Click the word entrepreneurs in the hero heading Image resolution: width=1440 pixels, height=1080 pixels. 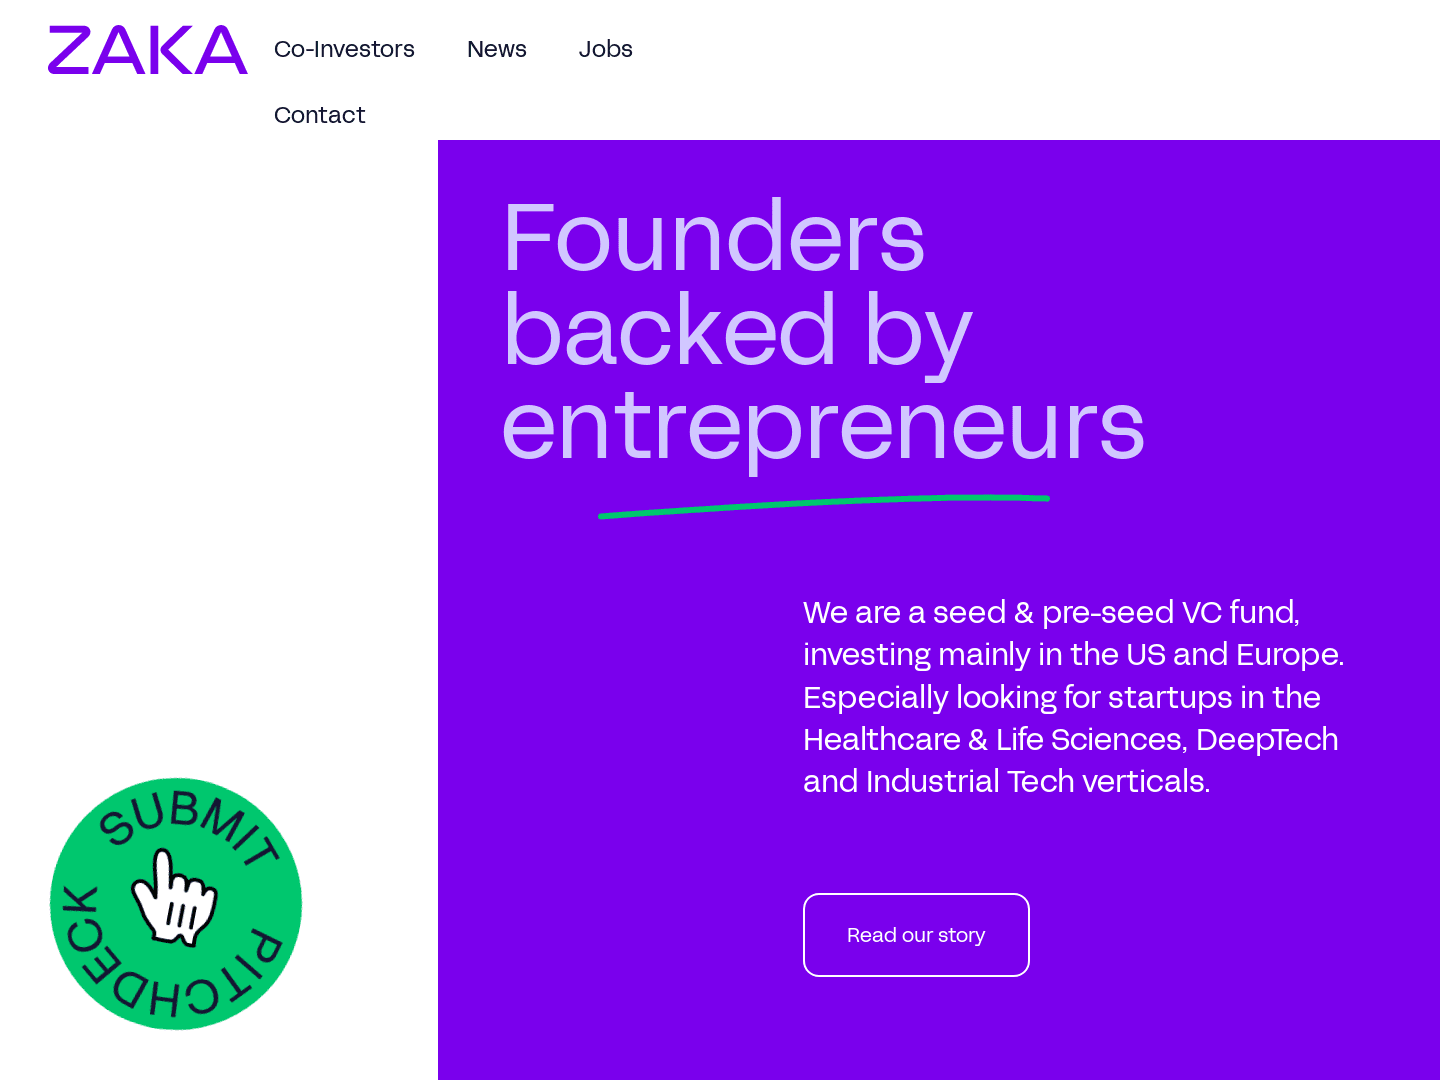tap(824, 425)
